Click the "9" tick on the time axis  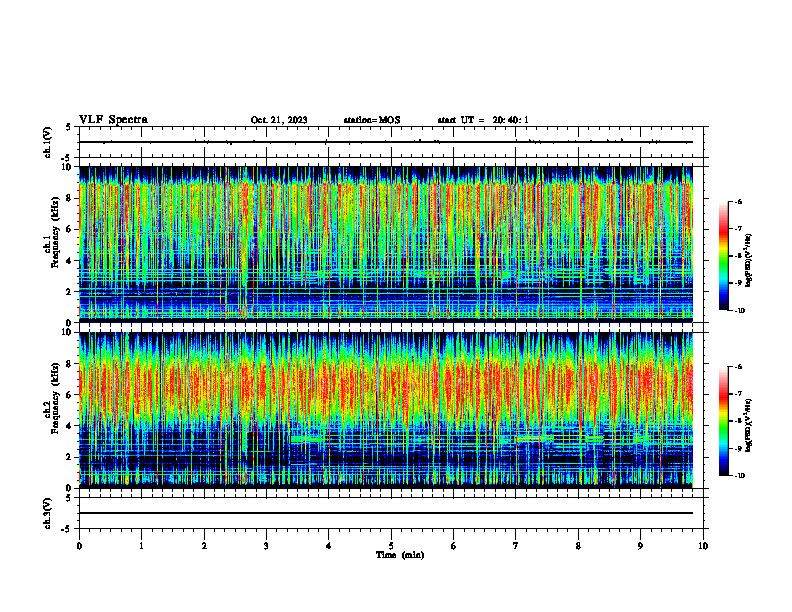click(x=640, y=546)
